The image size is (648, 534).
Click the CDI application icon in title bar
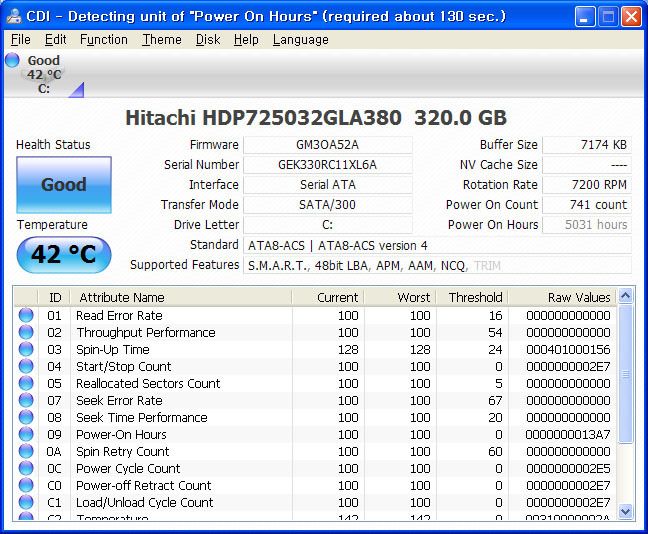click(14, 16)
